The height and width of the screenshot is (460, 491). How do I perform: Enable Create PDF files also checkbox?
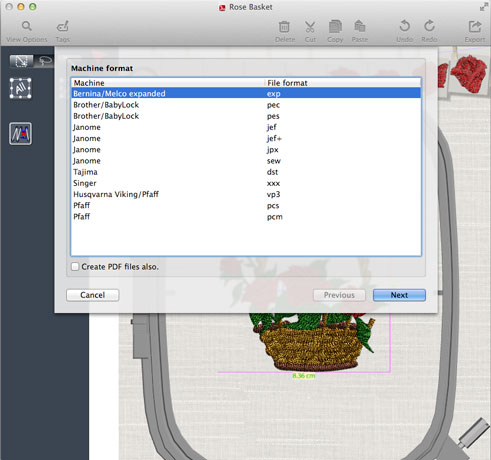[75, 266]
